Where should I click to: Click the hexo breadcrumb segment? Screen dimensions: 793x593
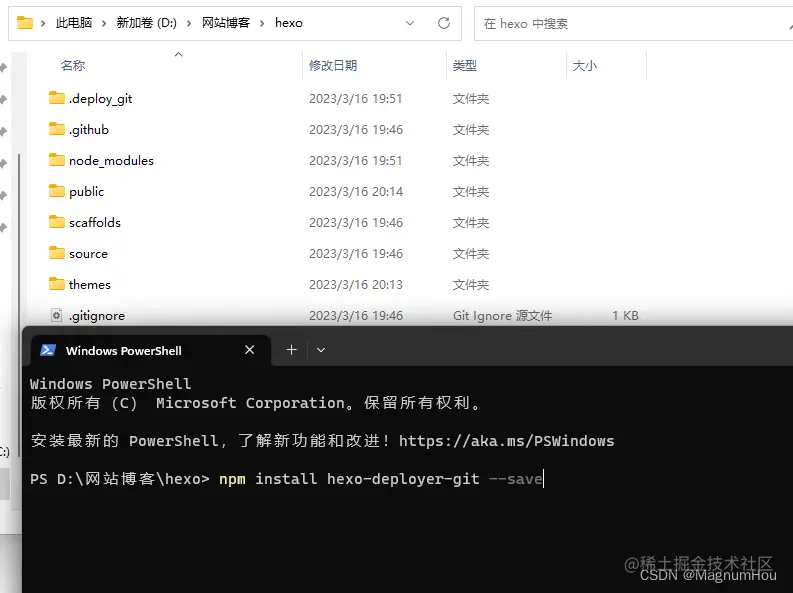pyautogui.click(x=289, y=23)
